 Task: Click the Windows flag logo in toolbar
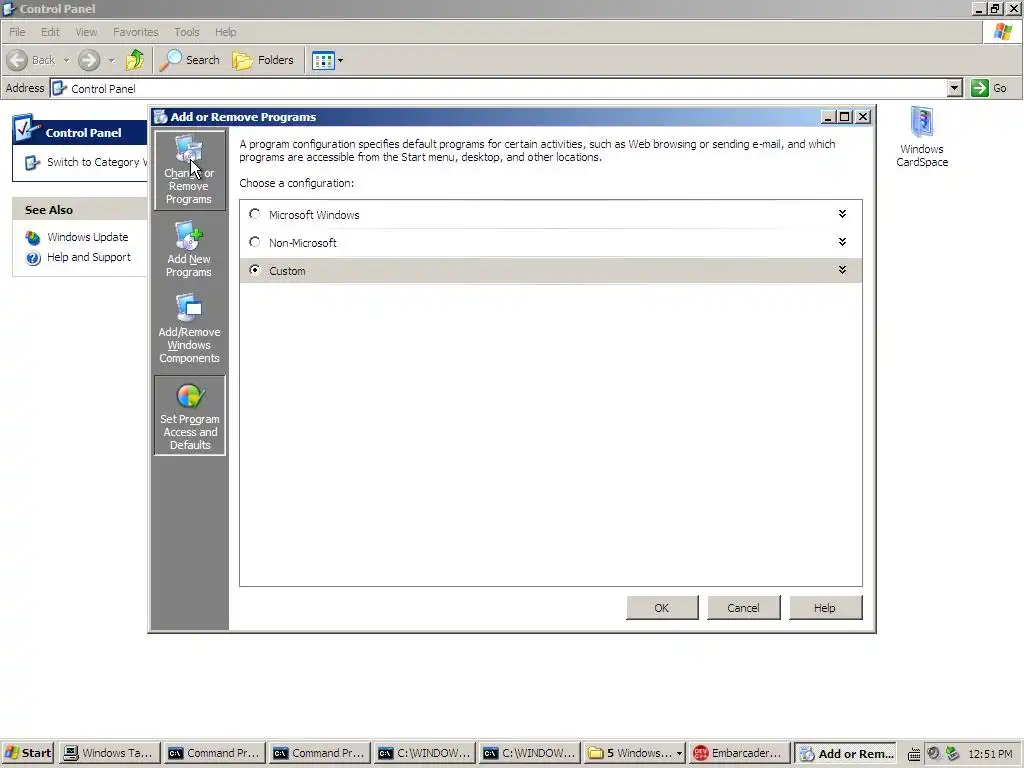(x=1002, y=31)
